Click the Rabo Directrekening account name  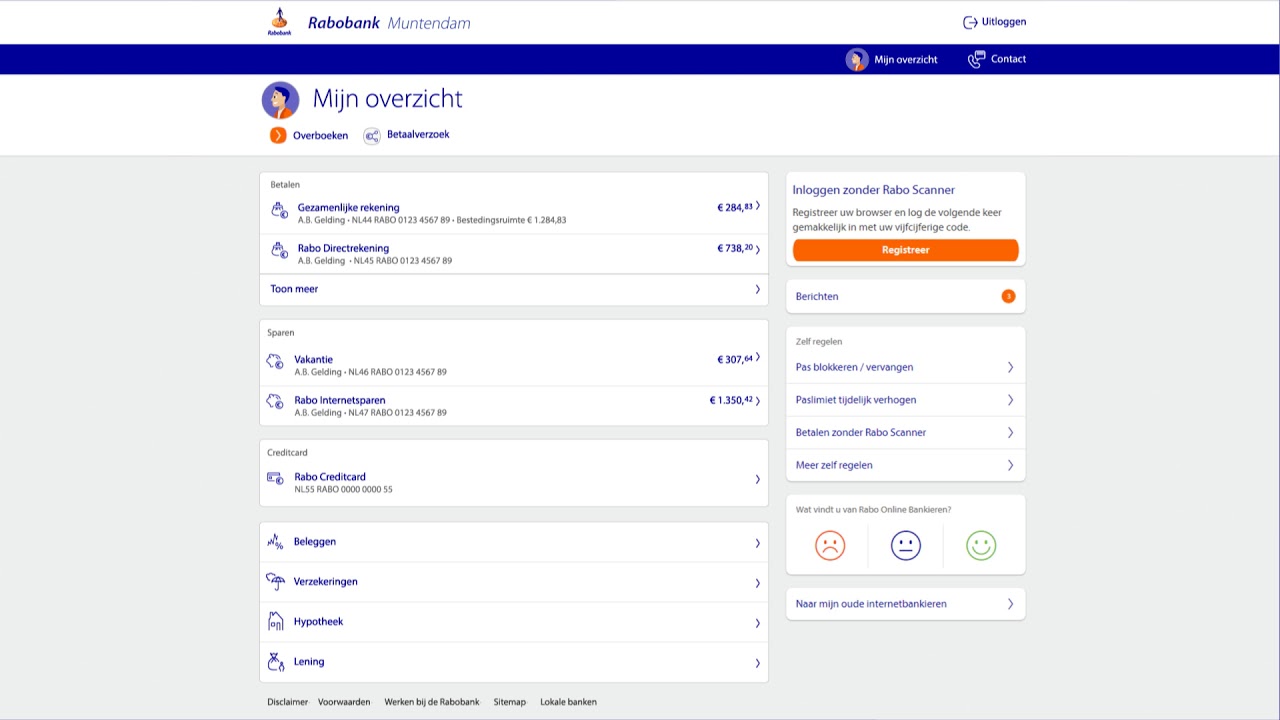pyautogui.click(x=343, y=248)
